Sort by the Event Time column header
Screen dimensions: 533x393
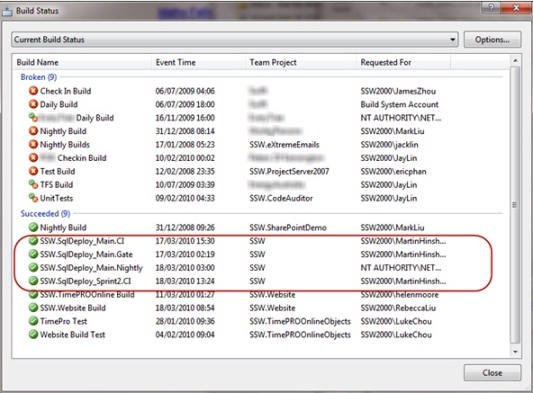tap(199, 63)
